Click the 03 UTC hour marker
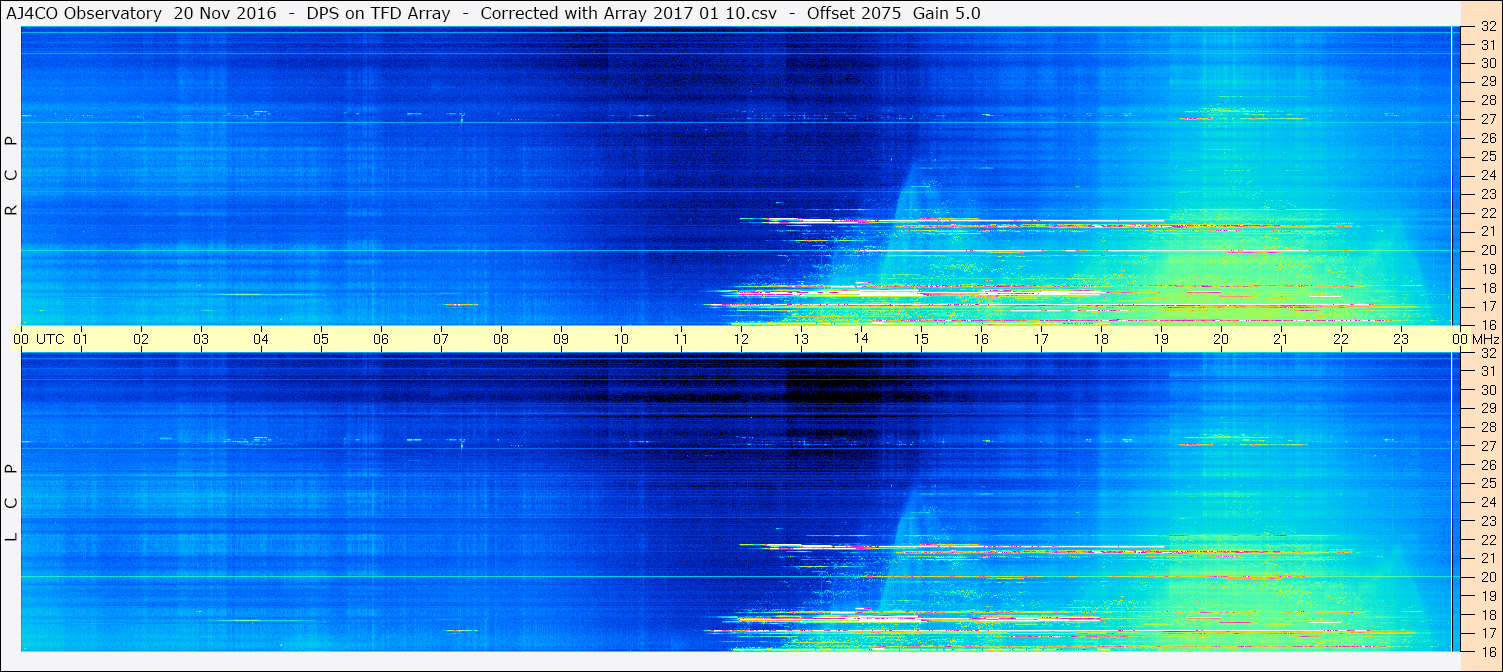This screenshot has width=1503, height=672. (201, 339)
